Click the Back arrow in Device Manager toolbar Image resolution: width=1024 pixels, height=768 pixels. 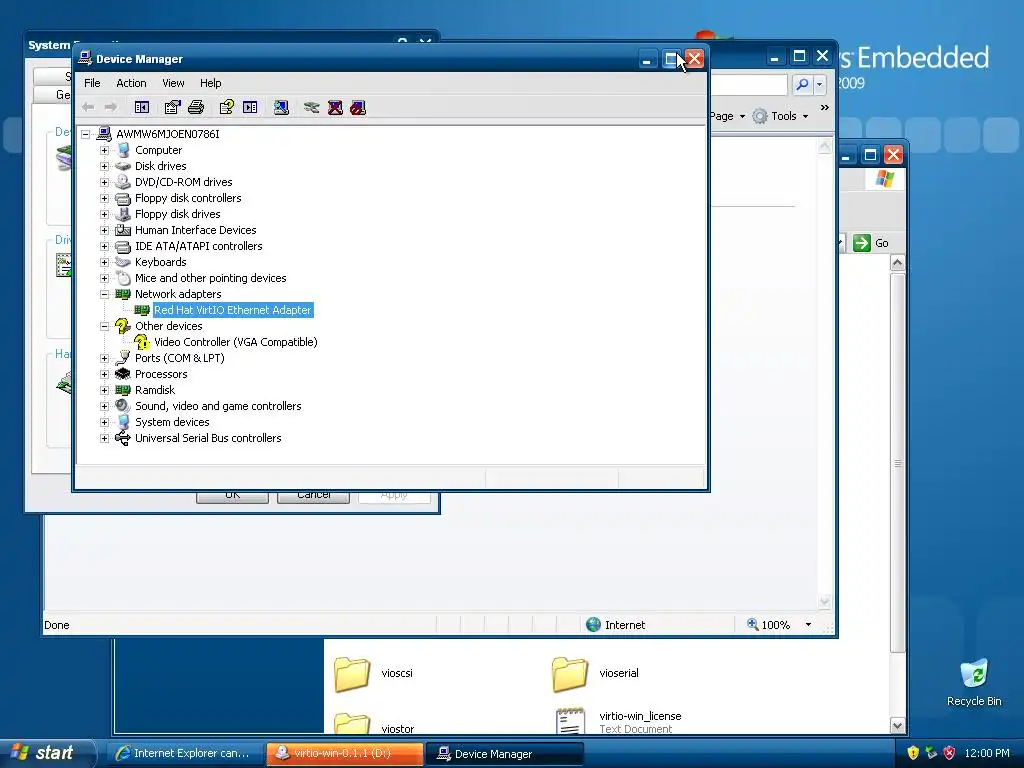coord(88,107)
